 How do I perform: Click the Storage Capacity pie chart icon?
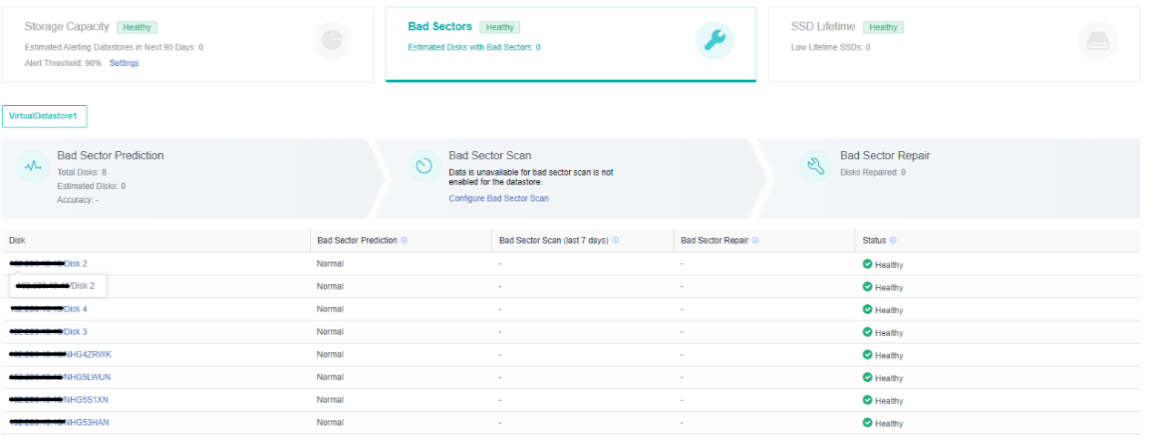pos(331,41)
